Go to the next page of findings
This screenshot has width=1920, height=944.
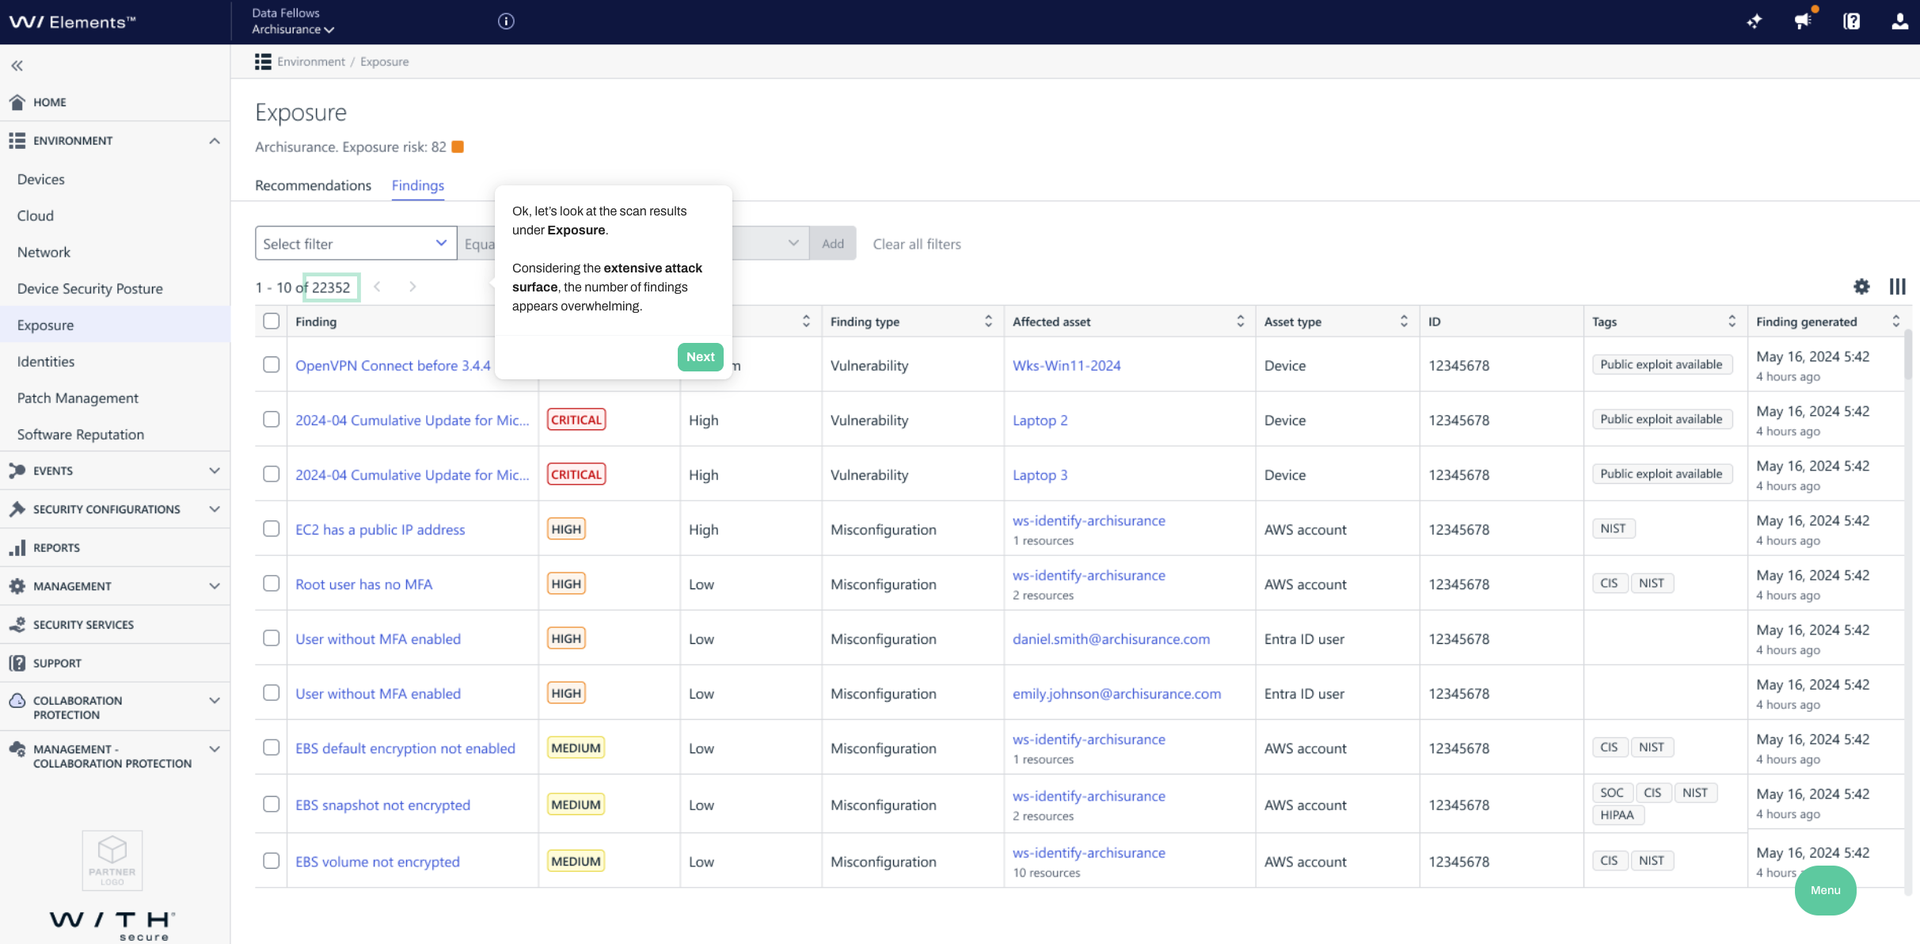pyautogui.click(x=413, y=287)
